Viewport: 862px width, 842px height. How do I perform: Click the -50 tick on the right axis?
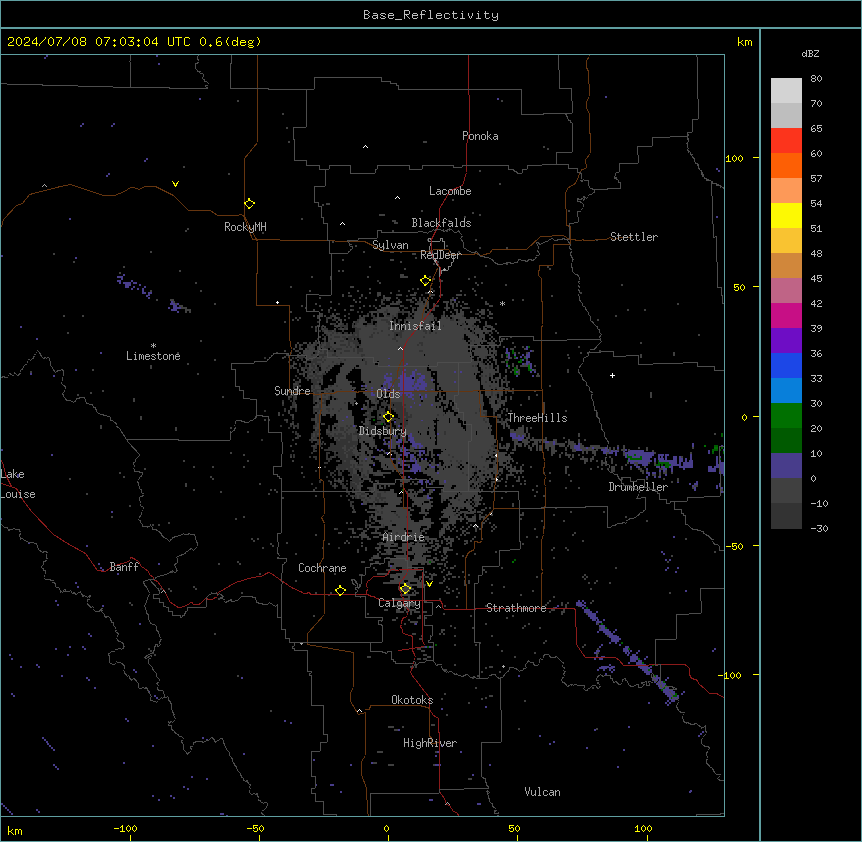click(x=734, y=546)
